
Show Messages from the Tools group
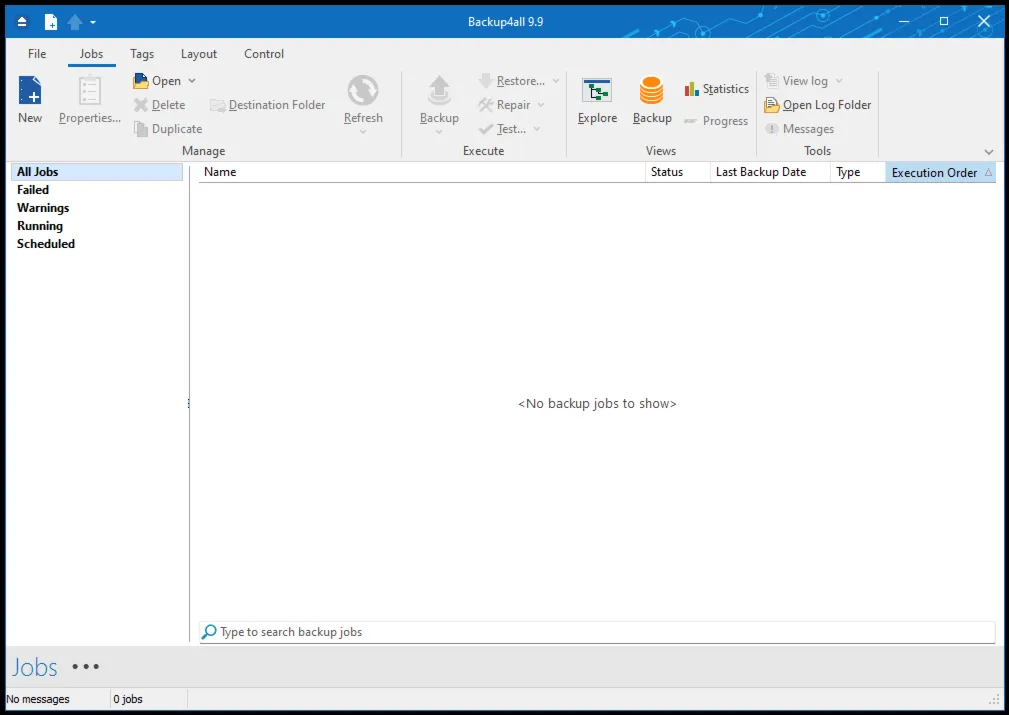(x=799, y=129)
